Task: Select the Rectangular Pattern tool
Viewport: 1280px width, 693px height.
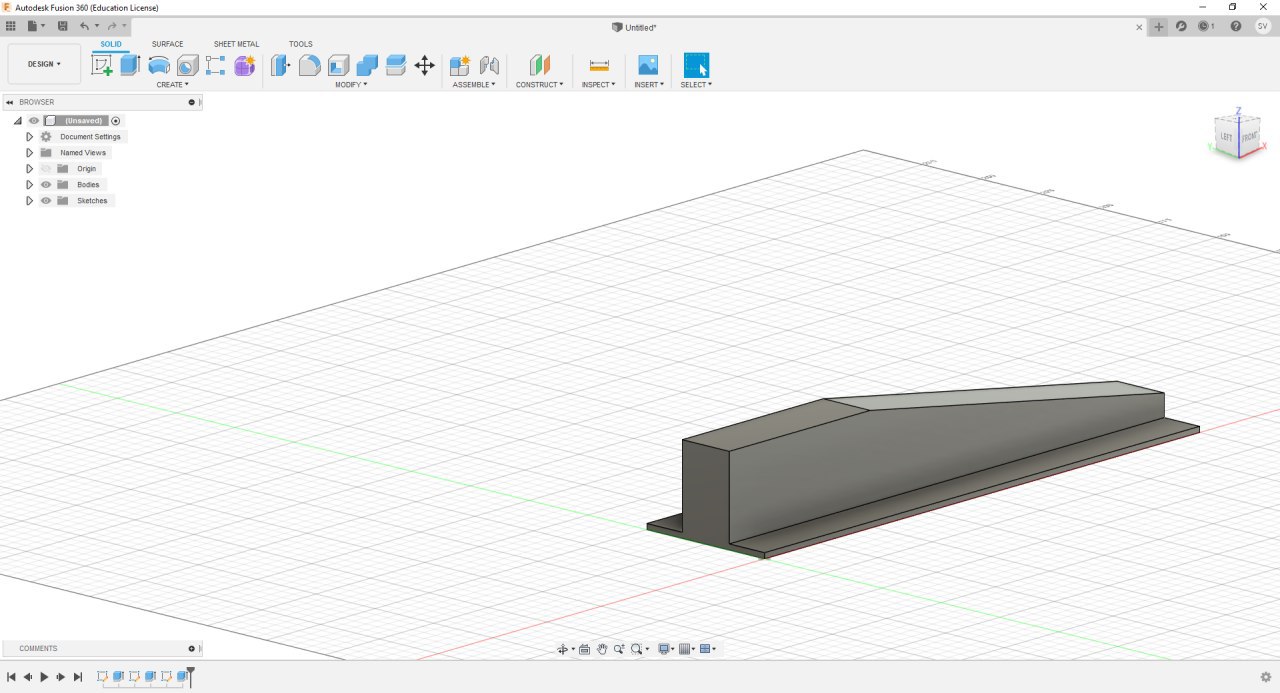Action: 215,66
